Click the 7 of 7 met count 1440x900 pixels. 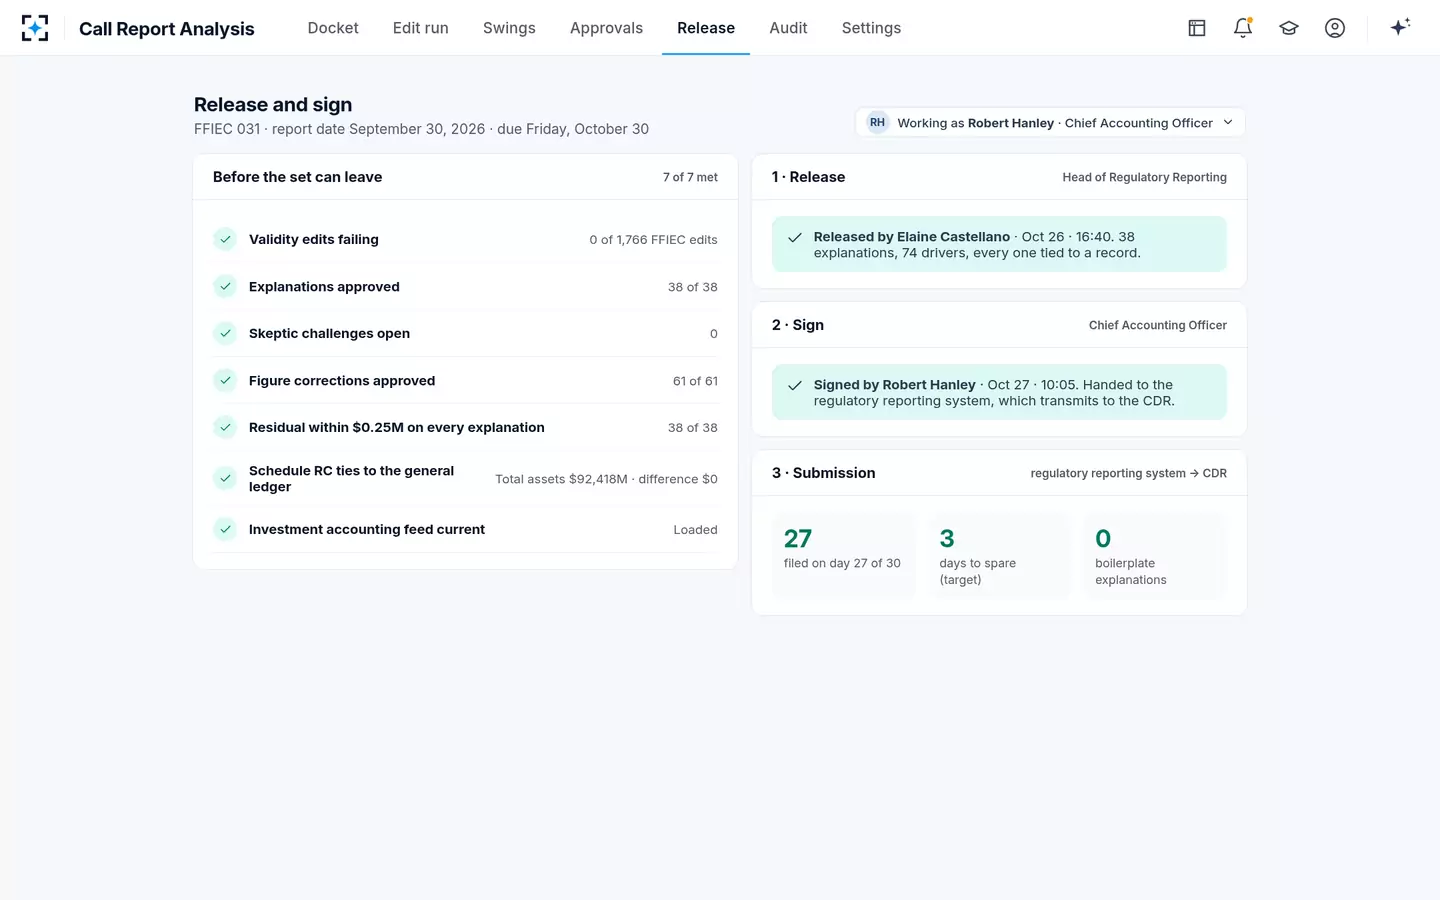click(x=690, y=177)
